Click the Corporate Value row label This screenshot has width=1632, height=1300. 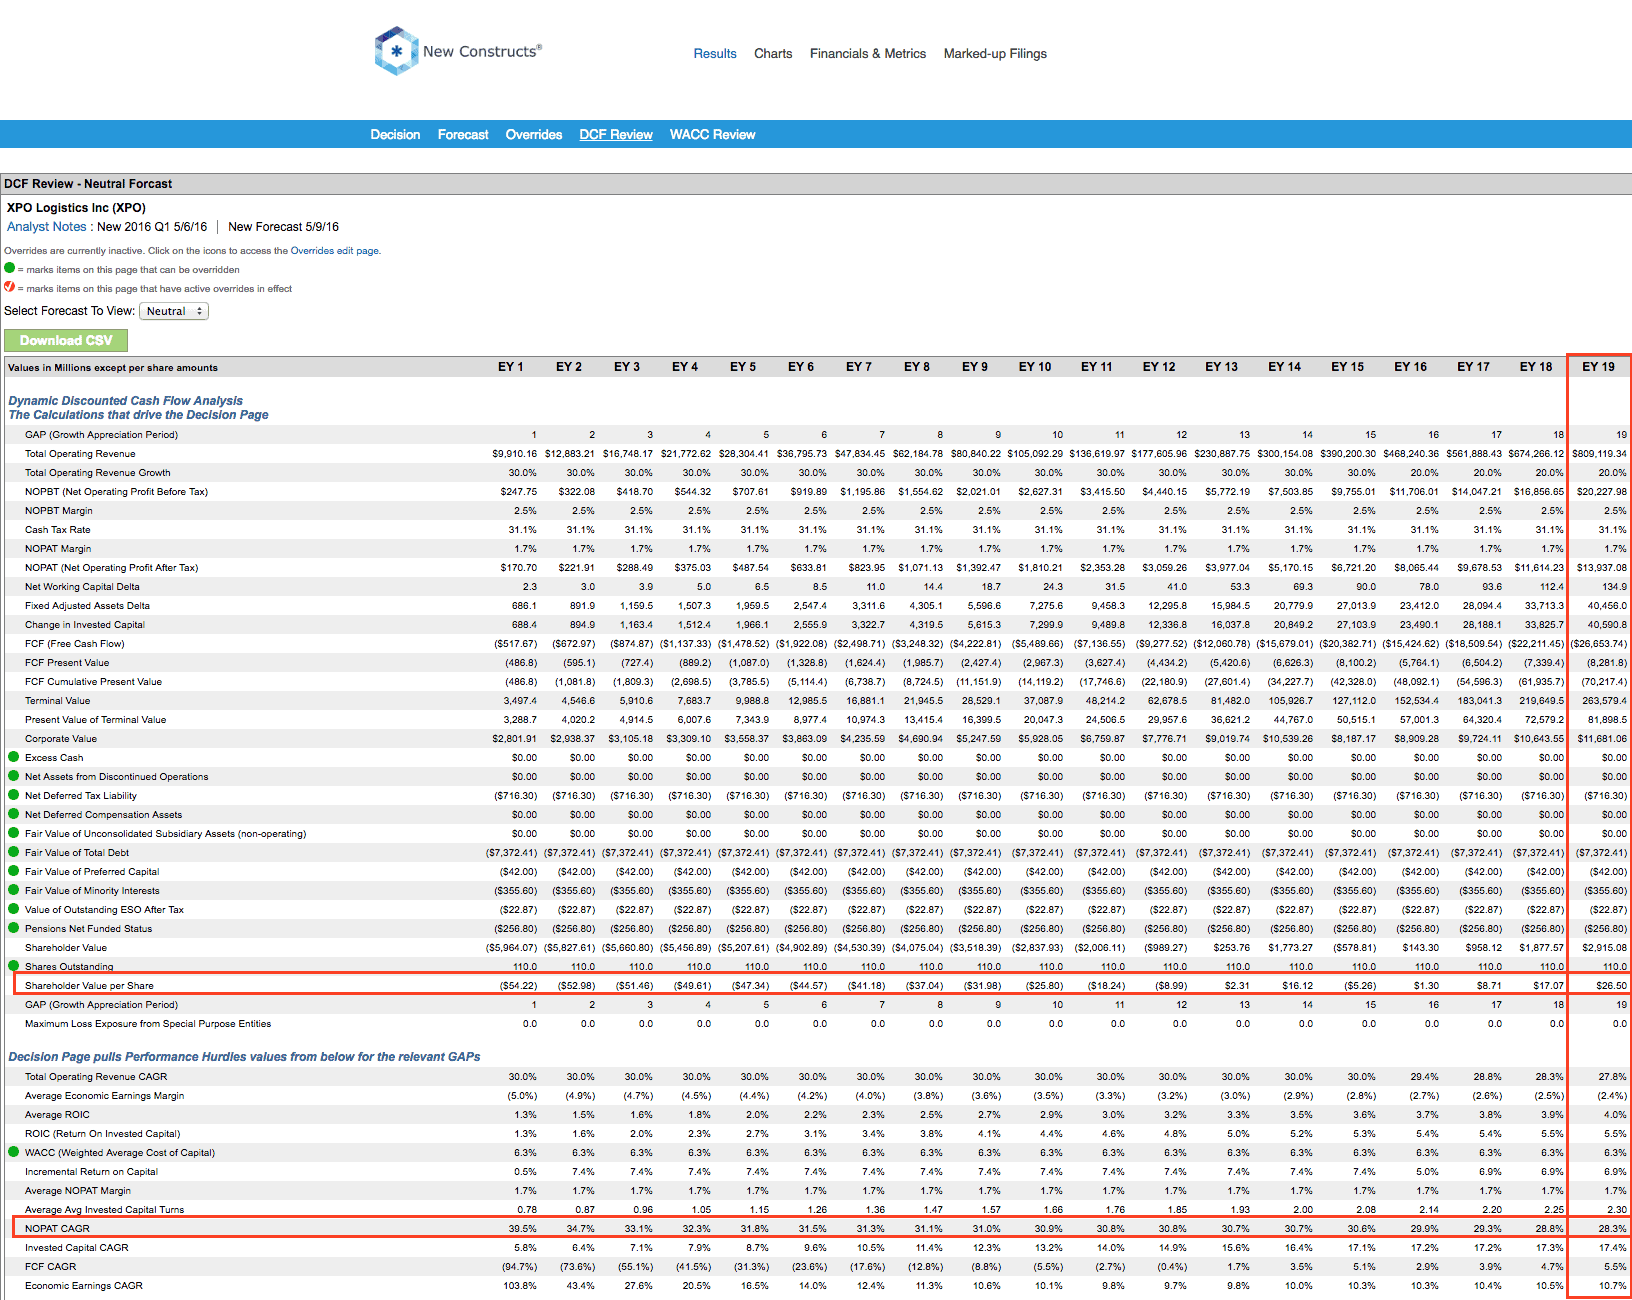[x=61, y=739]
